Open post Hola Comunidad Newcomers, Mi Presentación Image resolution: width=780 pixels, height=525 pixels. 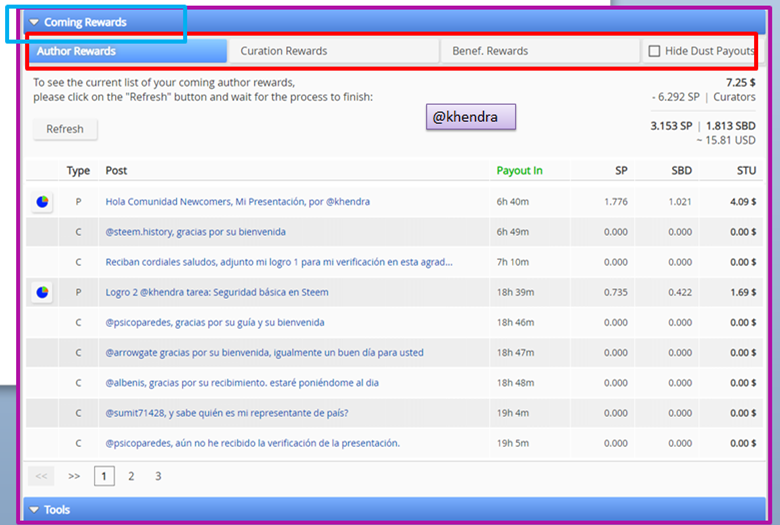click(x=237, y=202)
